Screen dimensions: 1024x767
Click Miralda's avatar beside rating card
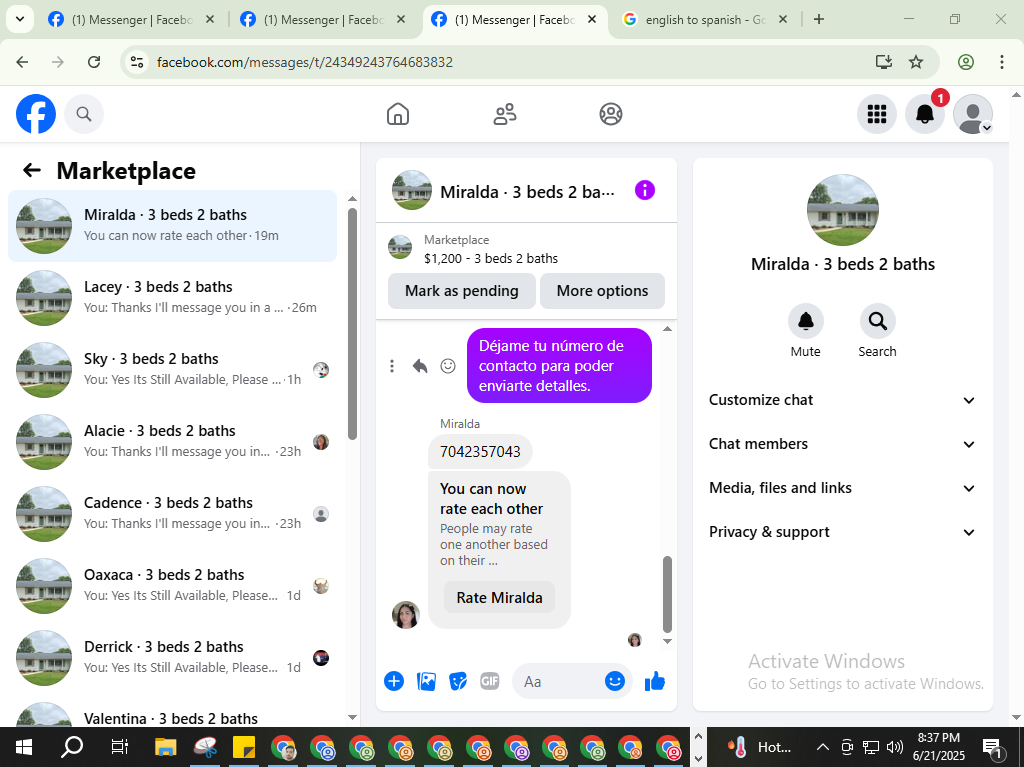tap(406, 615)
